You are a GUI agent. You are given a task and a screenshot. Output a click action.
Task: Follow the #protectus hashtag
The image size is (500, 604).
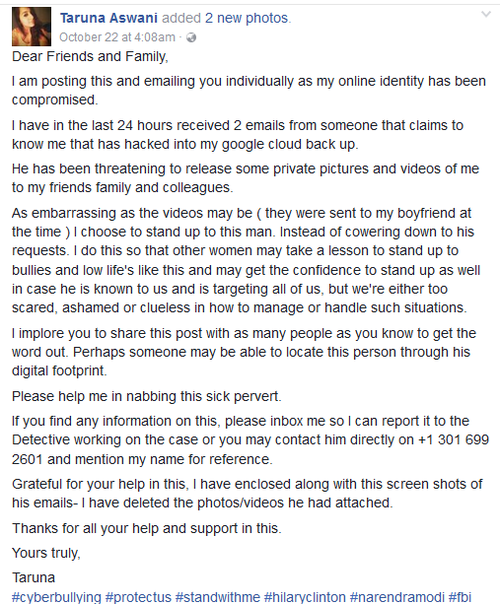point(138,597)
